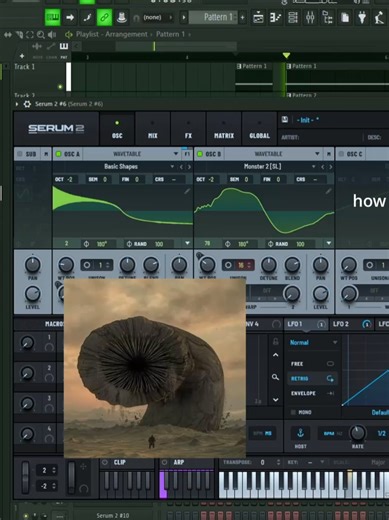The width and height of the screenshot is (389, 520).
Task: Click the stamp icon next to link button
Action: tap(122, 17)
